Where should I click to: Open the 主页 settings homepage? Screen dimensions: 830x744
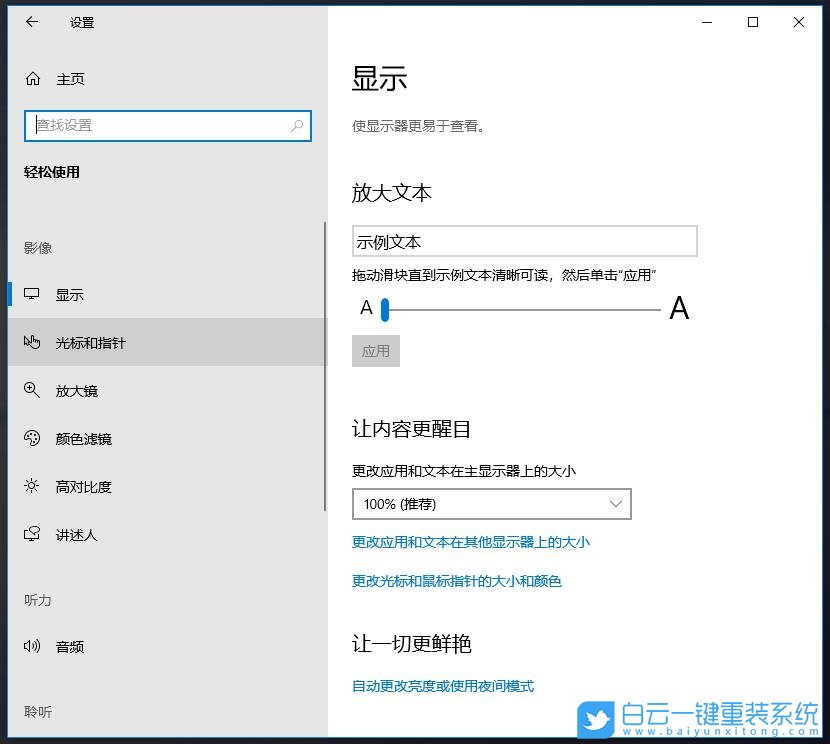pos(60,79)
